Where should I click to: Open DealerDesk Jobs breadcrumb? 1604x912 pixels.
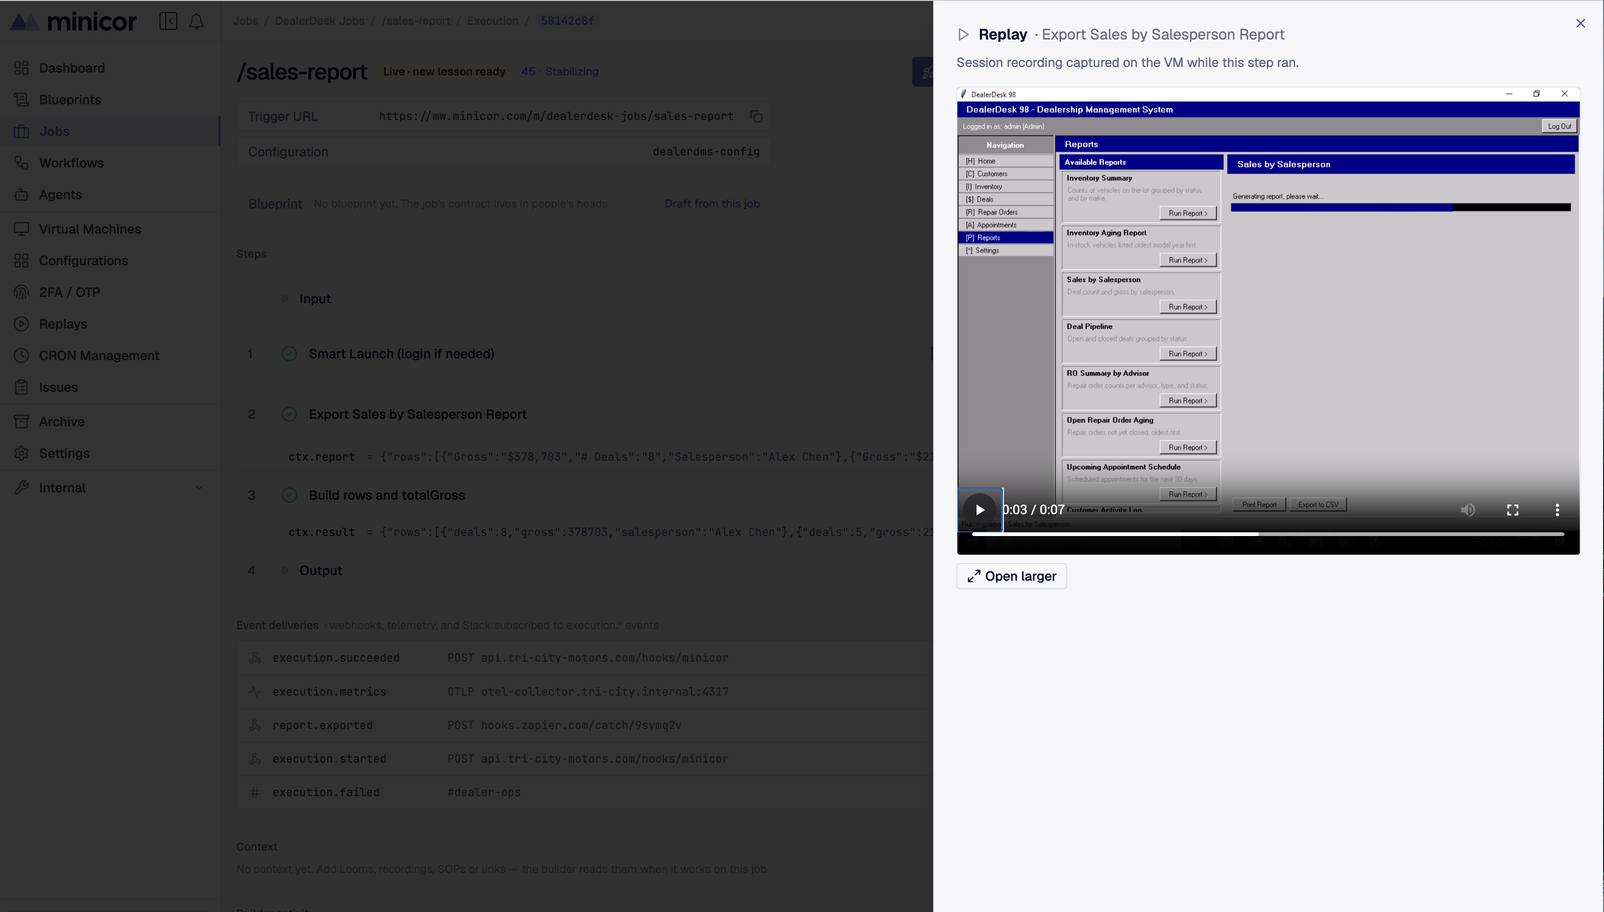coord(320,21)
